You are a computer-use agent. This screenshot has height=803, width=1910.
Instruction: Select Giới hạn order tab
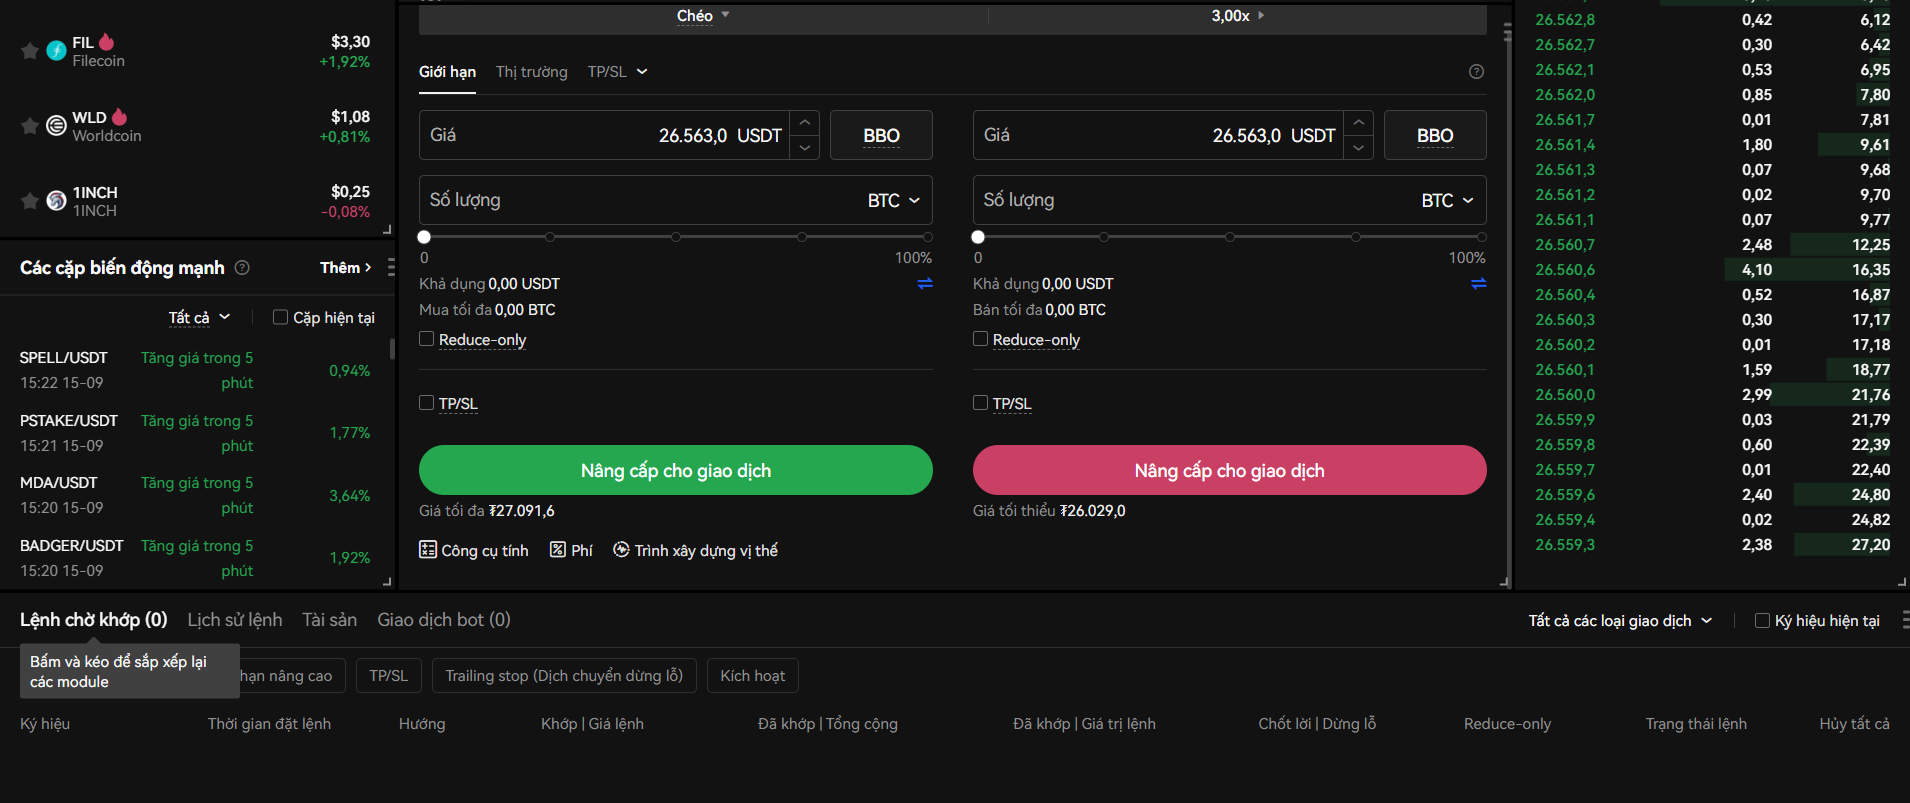pos(447,72)
